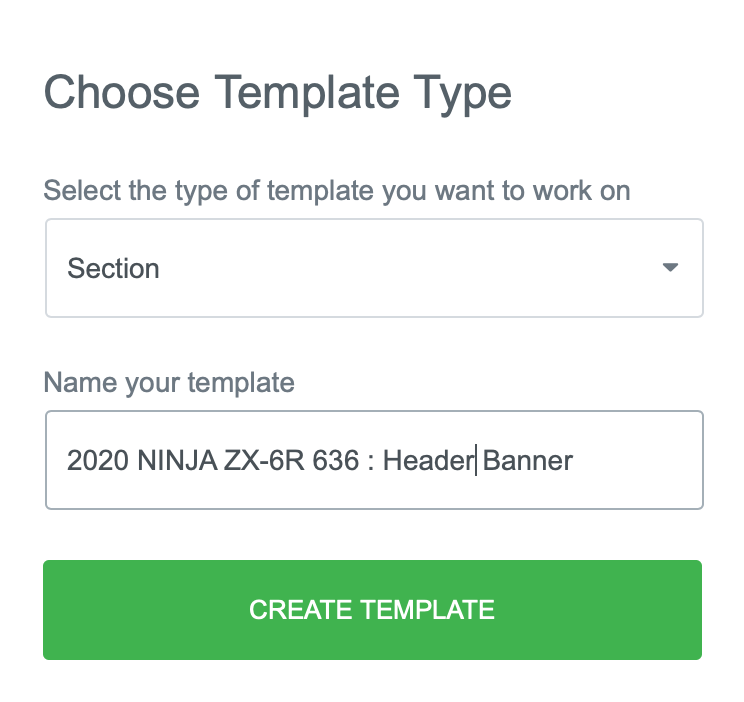Click the word 'Banner' in the name field

(x=528, y=461)
